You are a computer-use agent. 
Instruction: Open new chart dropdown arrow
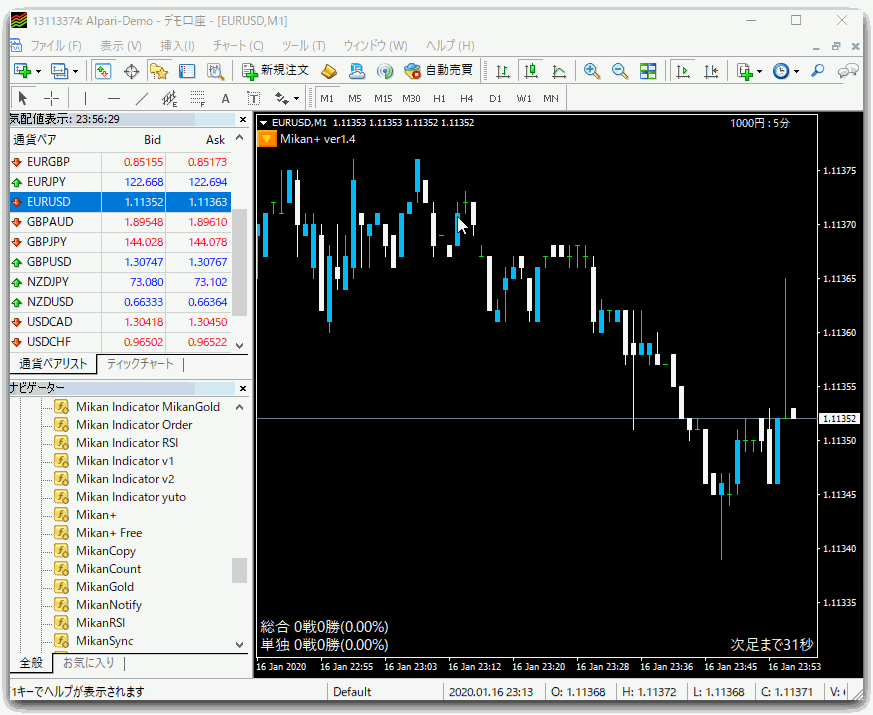point(38,71)
